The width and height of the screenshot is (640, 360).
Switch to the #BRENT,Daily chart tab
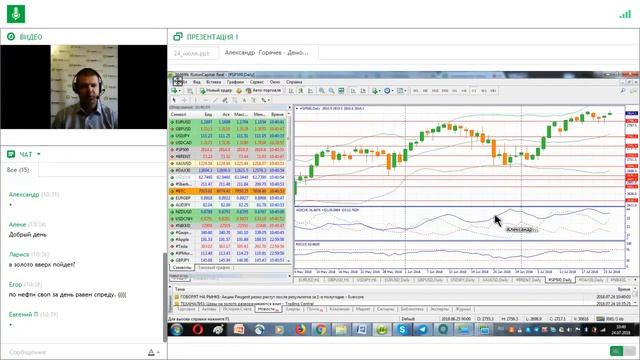click(528, 280)
